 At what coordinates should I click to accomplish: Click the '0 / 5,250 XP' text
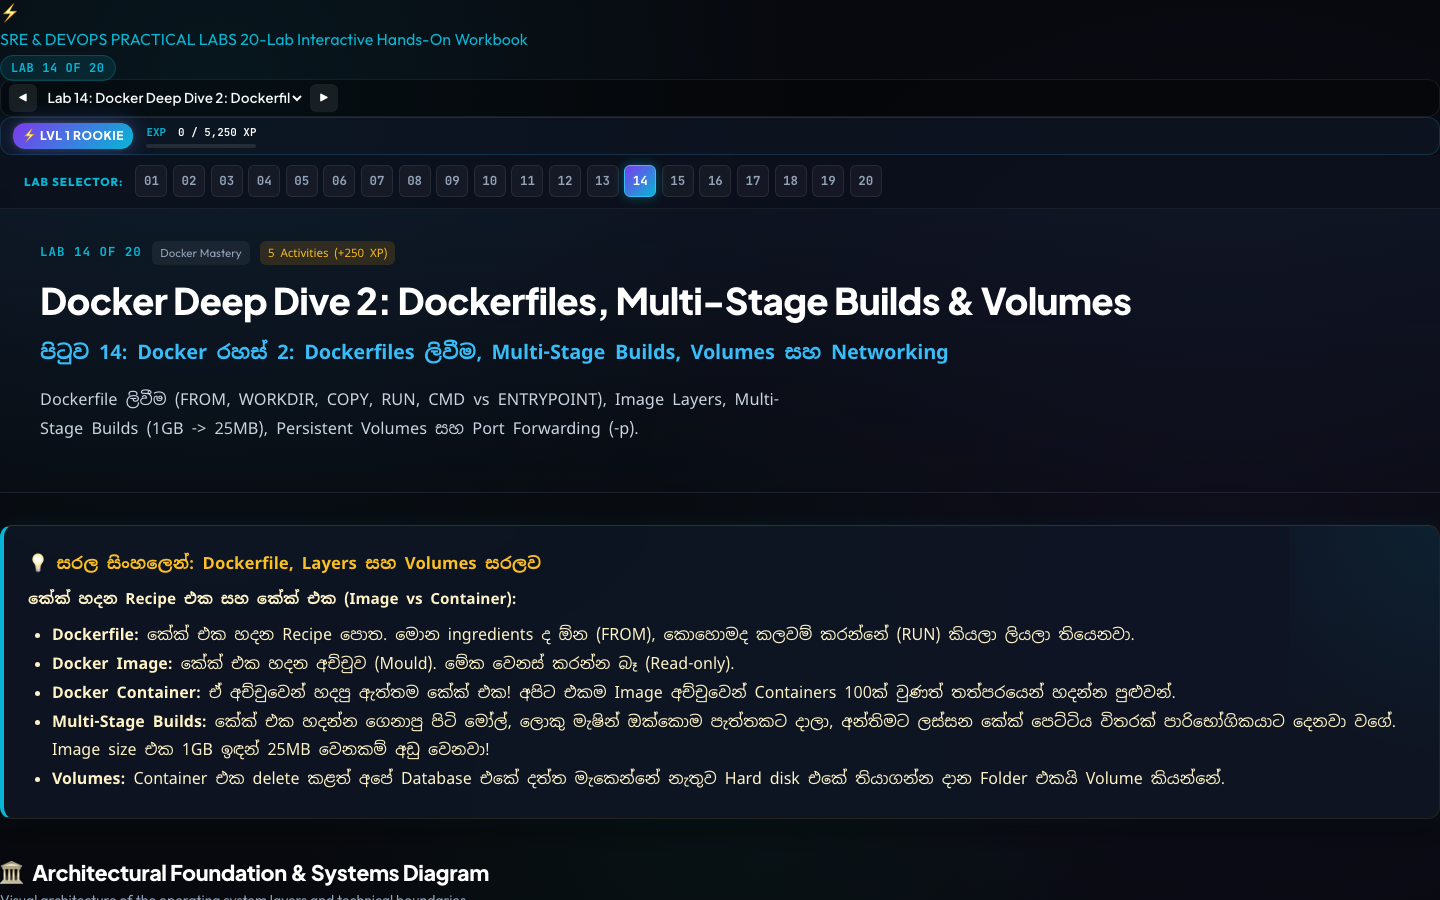(217, 132)
